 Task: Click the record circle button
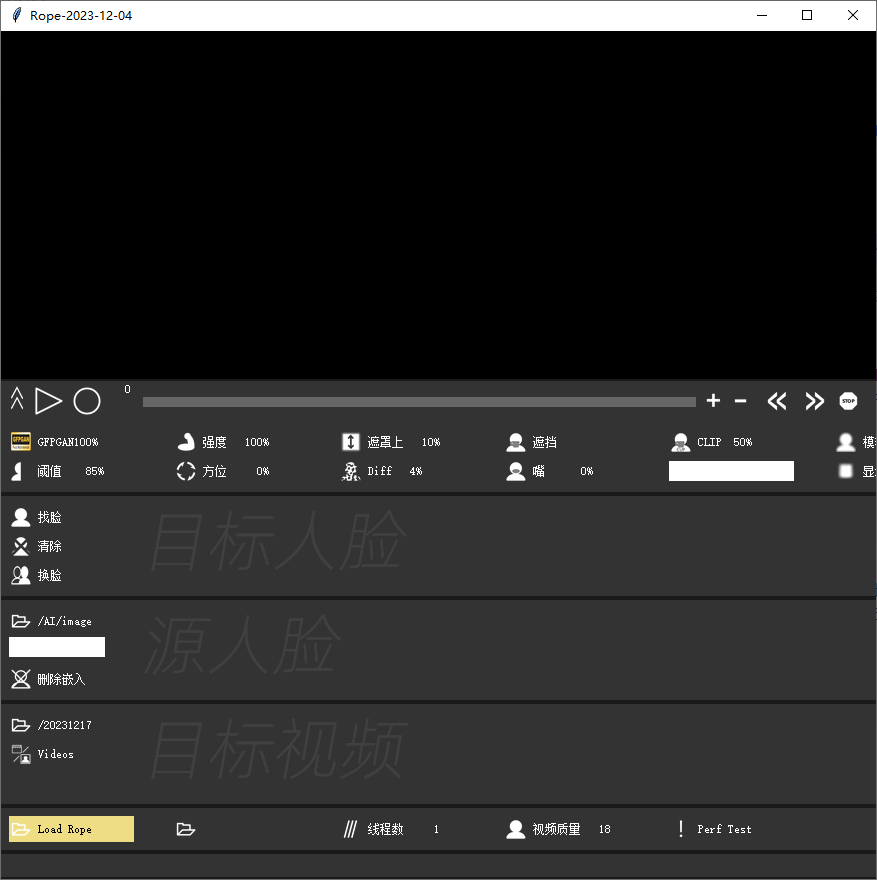[87, 401]
